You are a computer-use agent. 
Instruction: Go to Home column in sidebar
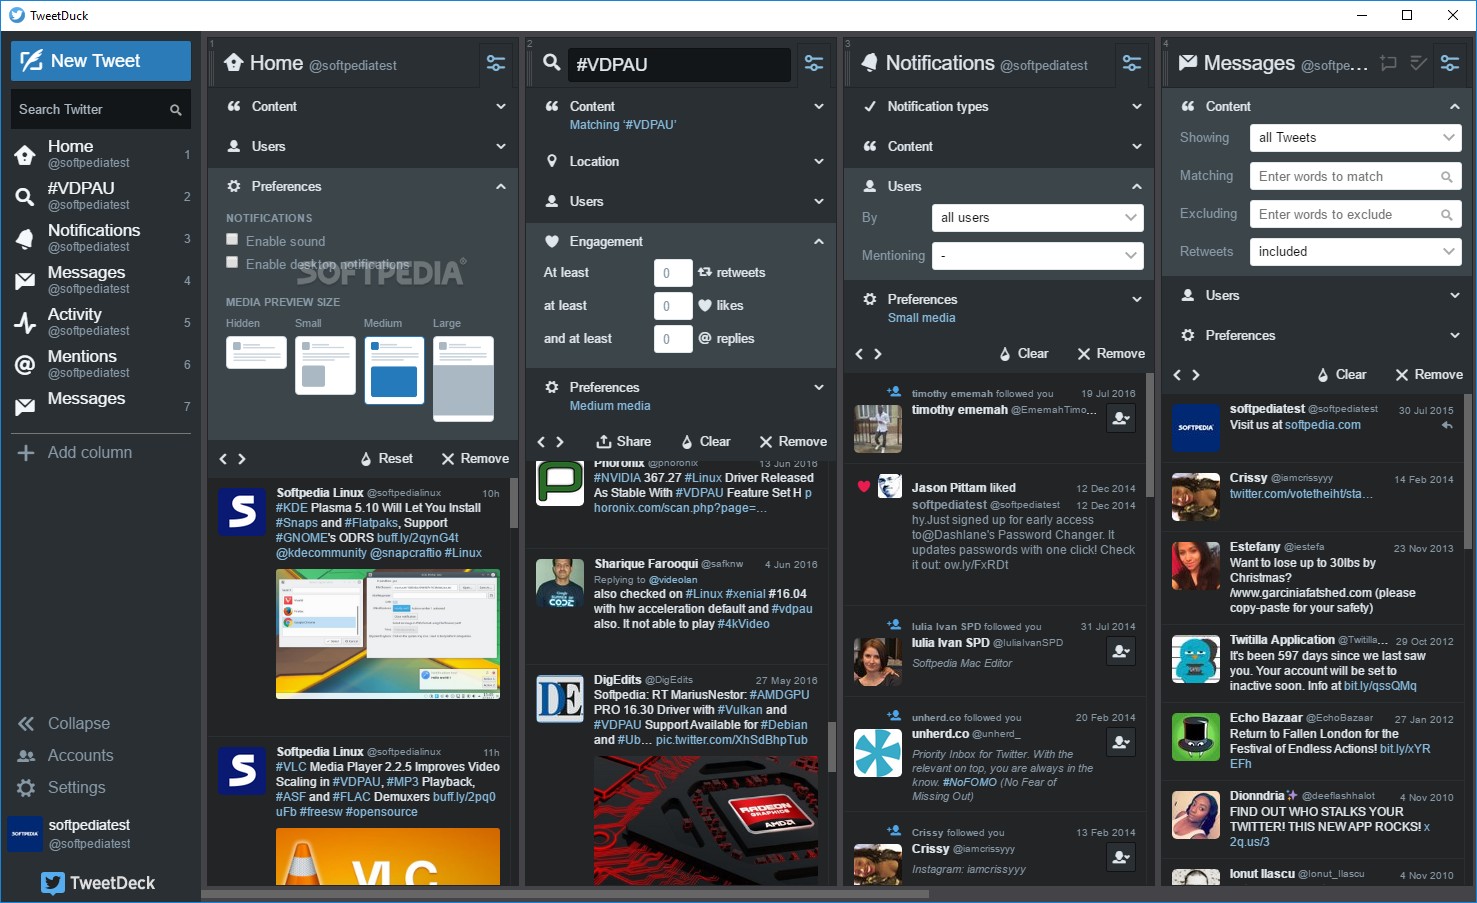[100, 154]
